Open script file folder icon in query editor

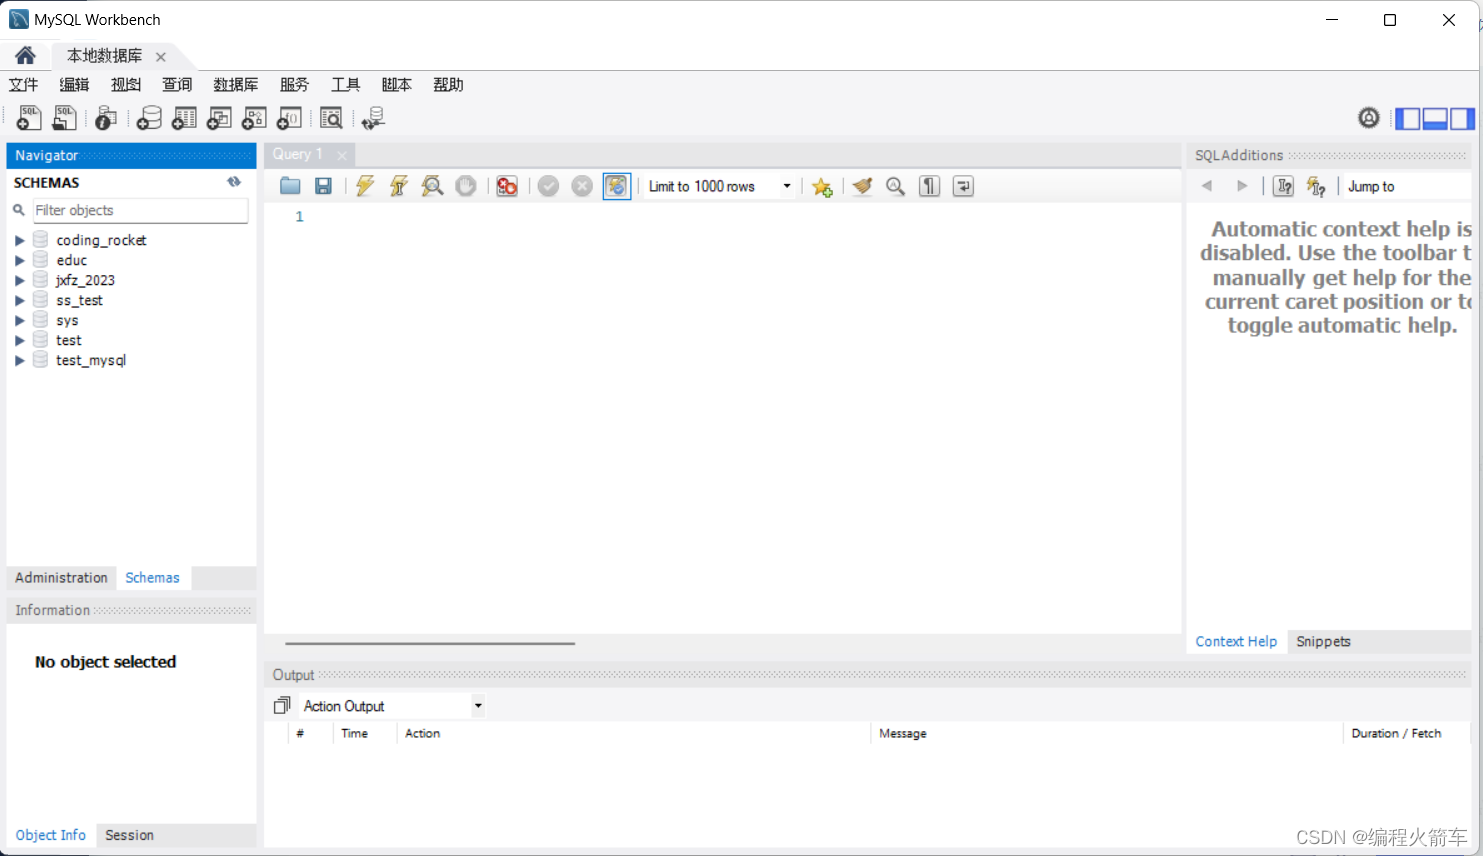tap(290, 186)
